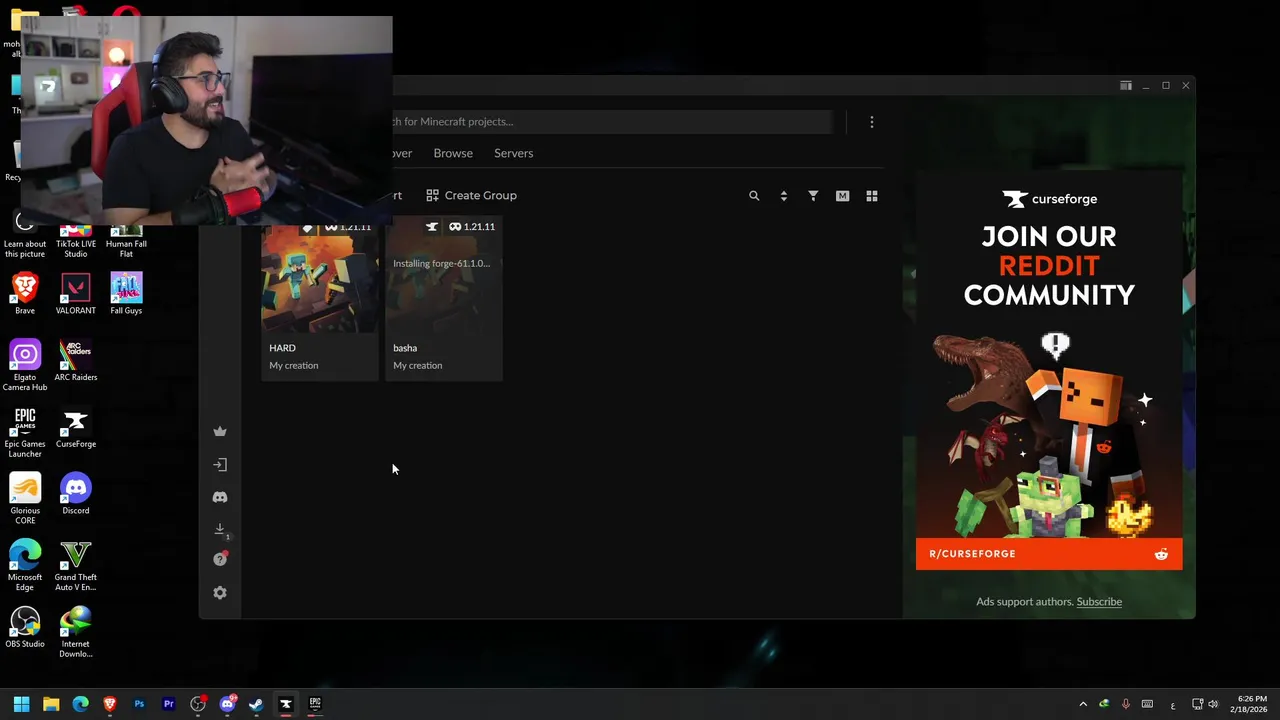Image resolution: width=1280 pixels, height=720 pixels.
Task: Toggle the M modded filter icon
Action: pyautogui.click(x=842, y=196)
